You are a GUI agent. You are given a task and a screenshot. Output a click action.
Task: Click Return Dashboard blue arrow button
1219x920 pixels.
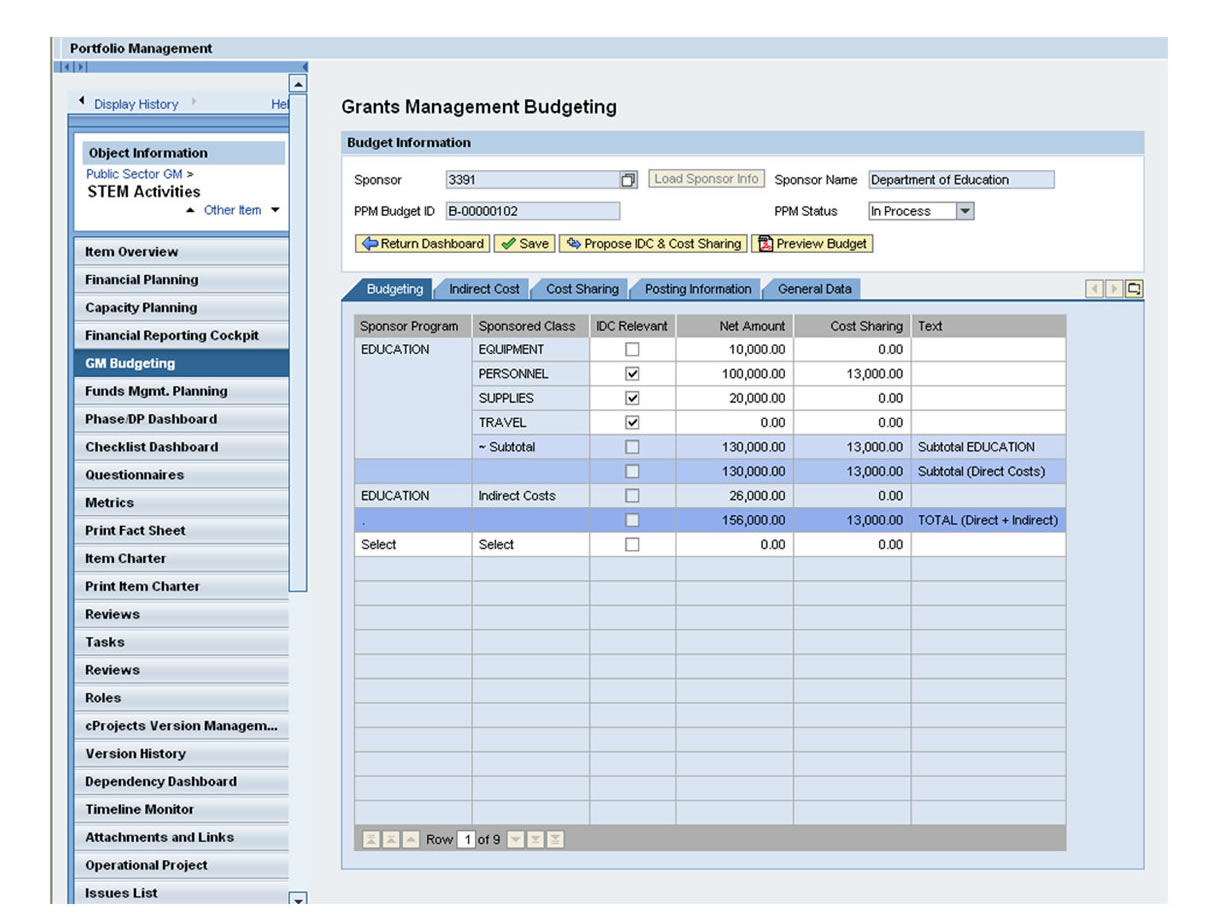[x=423, y=244]
